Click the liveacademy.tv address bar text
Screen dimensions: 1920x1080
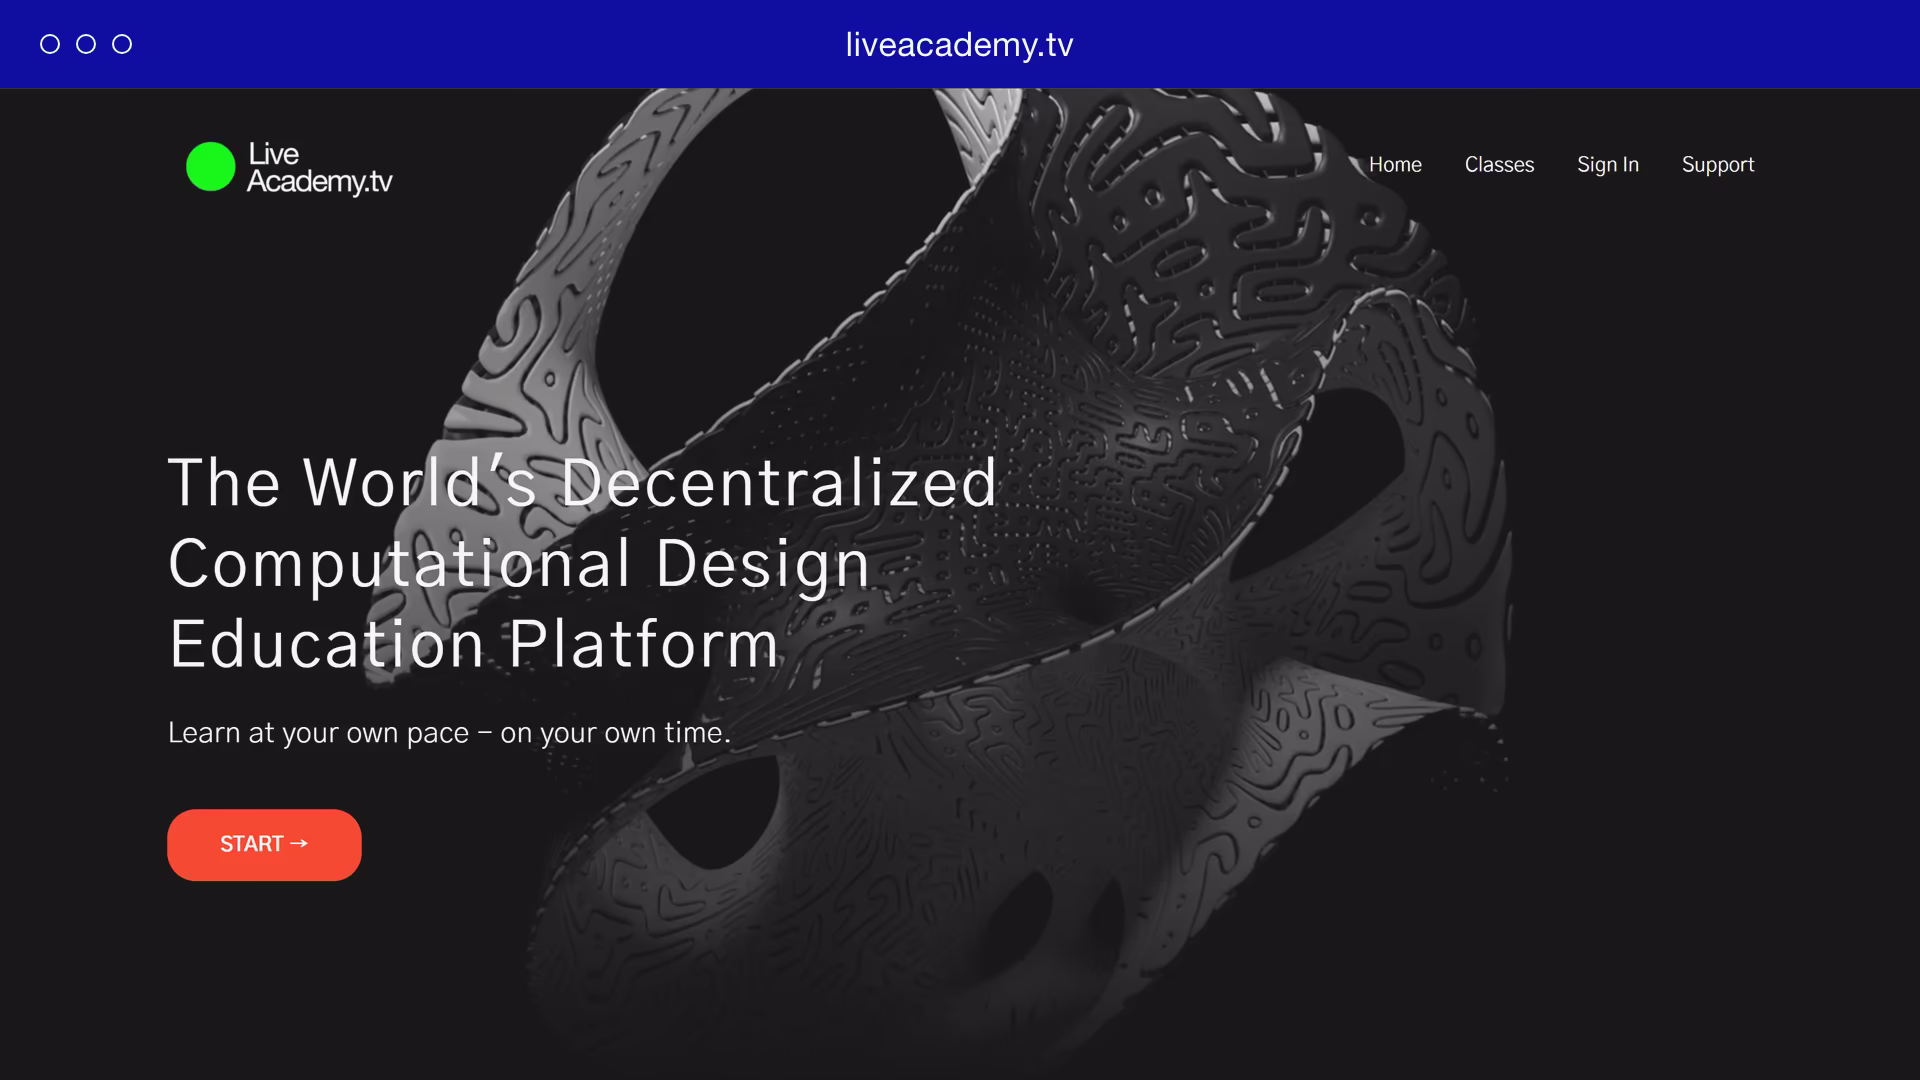tap(959, 44)
